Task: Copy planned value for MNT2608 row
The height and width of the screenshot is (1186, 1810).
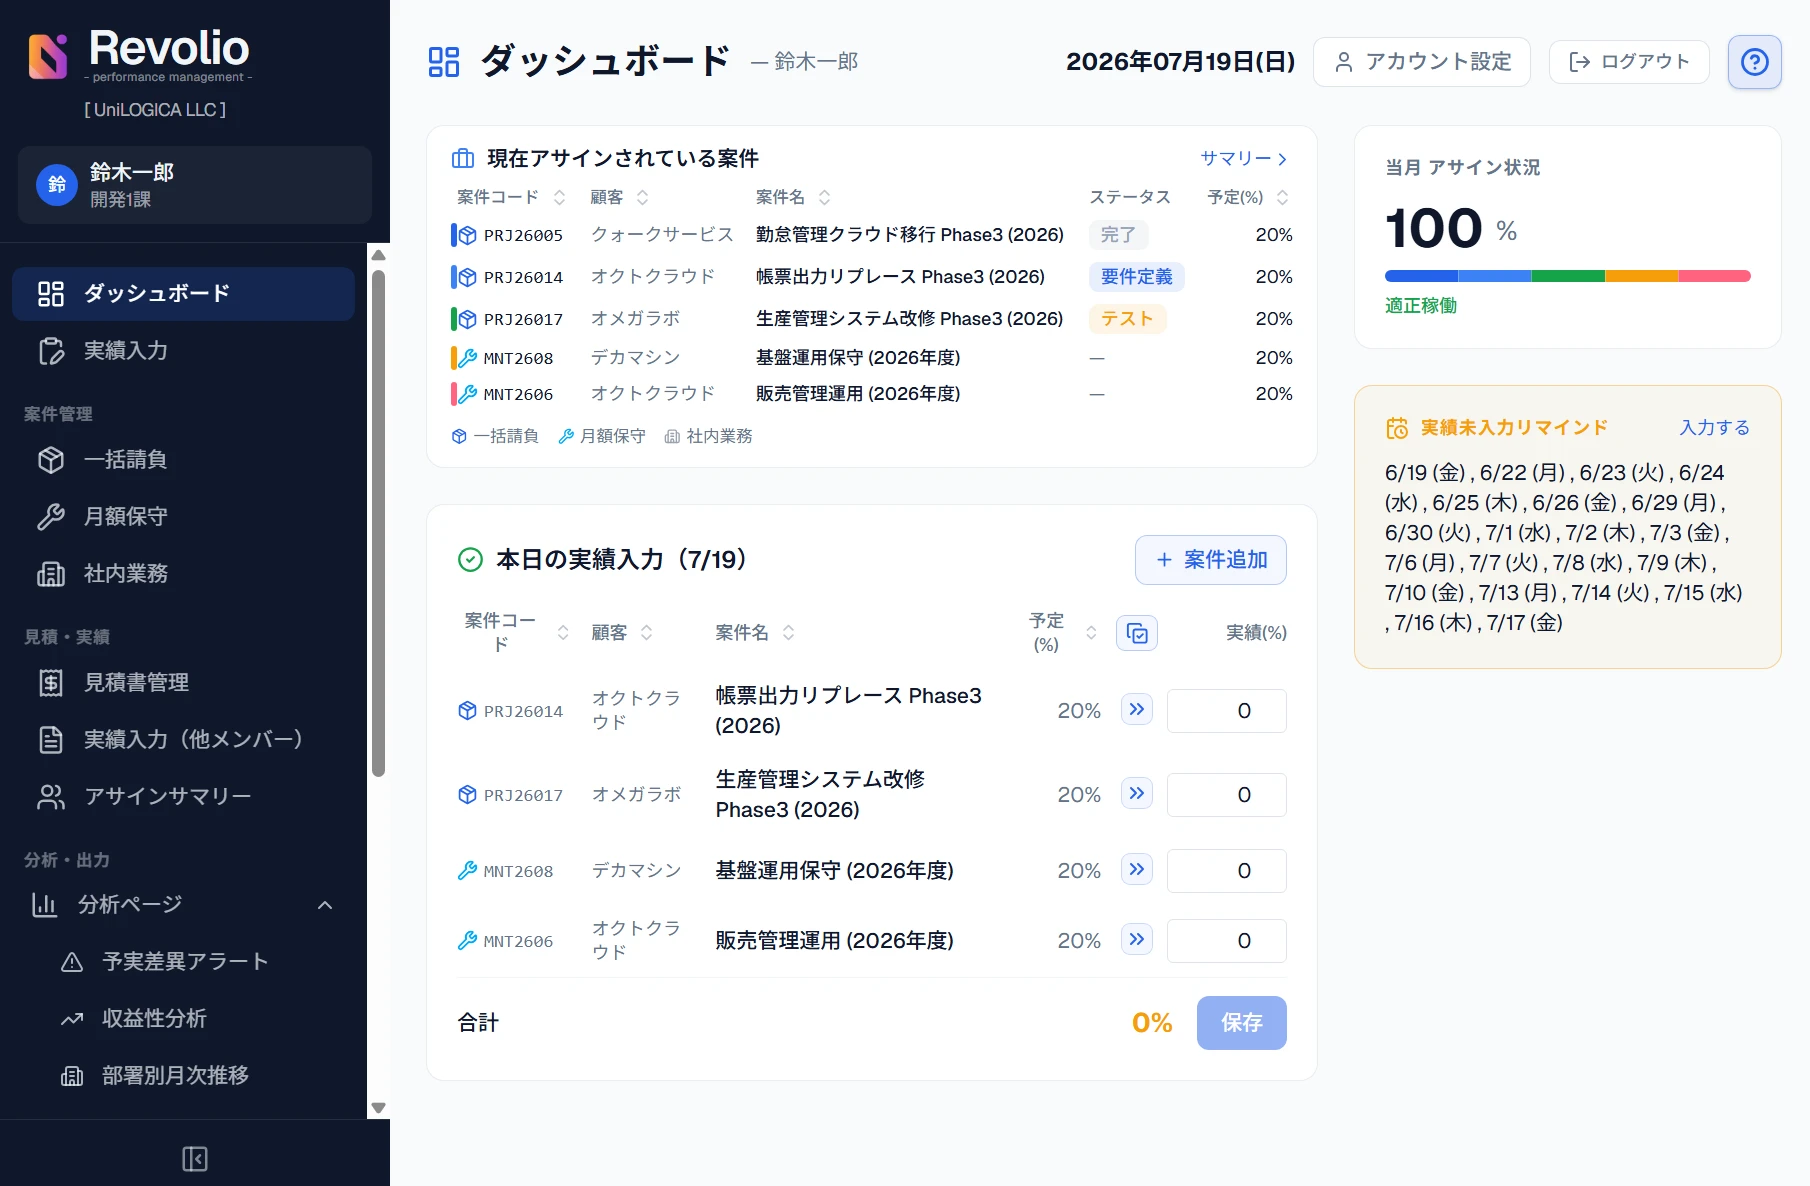Action: [x=1137, y=870]
